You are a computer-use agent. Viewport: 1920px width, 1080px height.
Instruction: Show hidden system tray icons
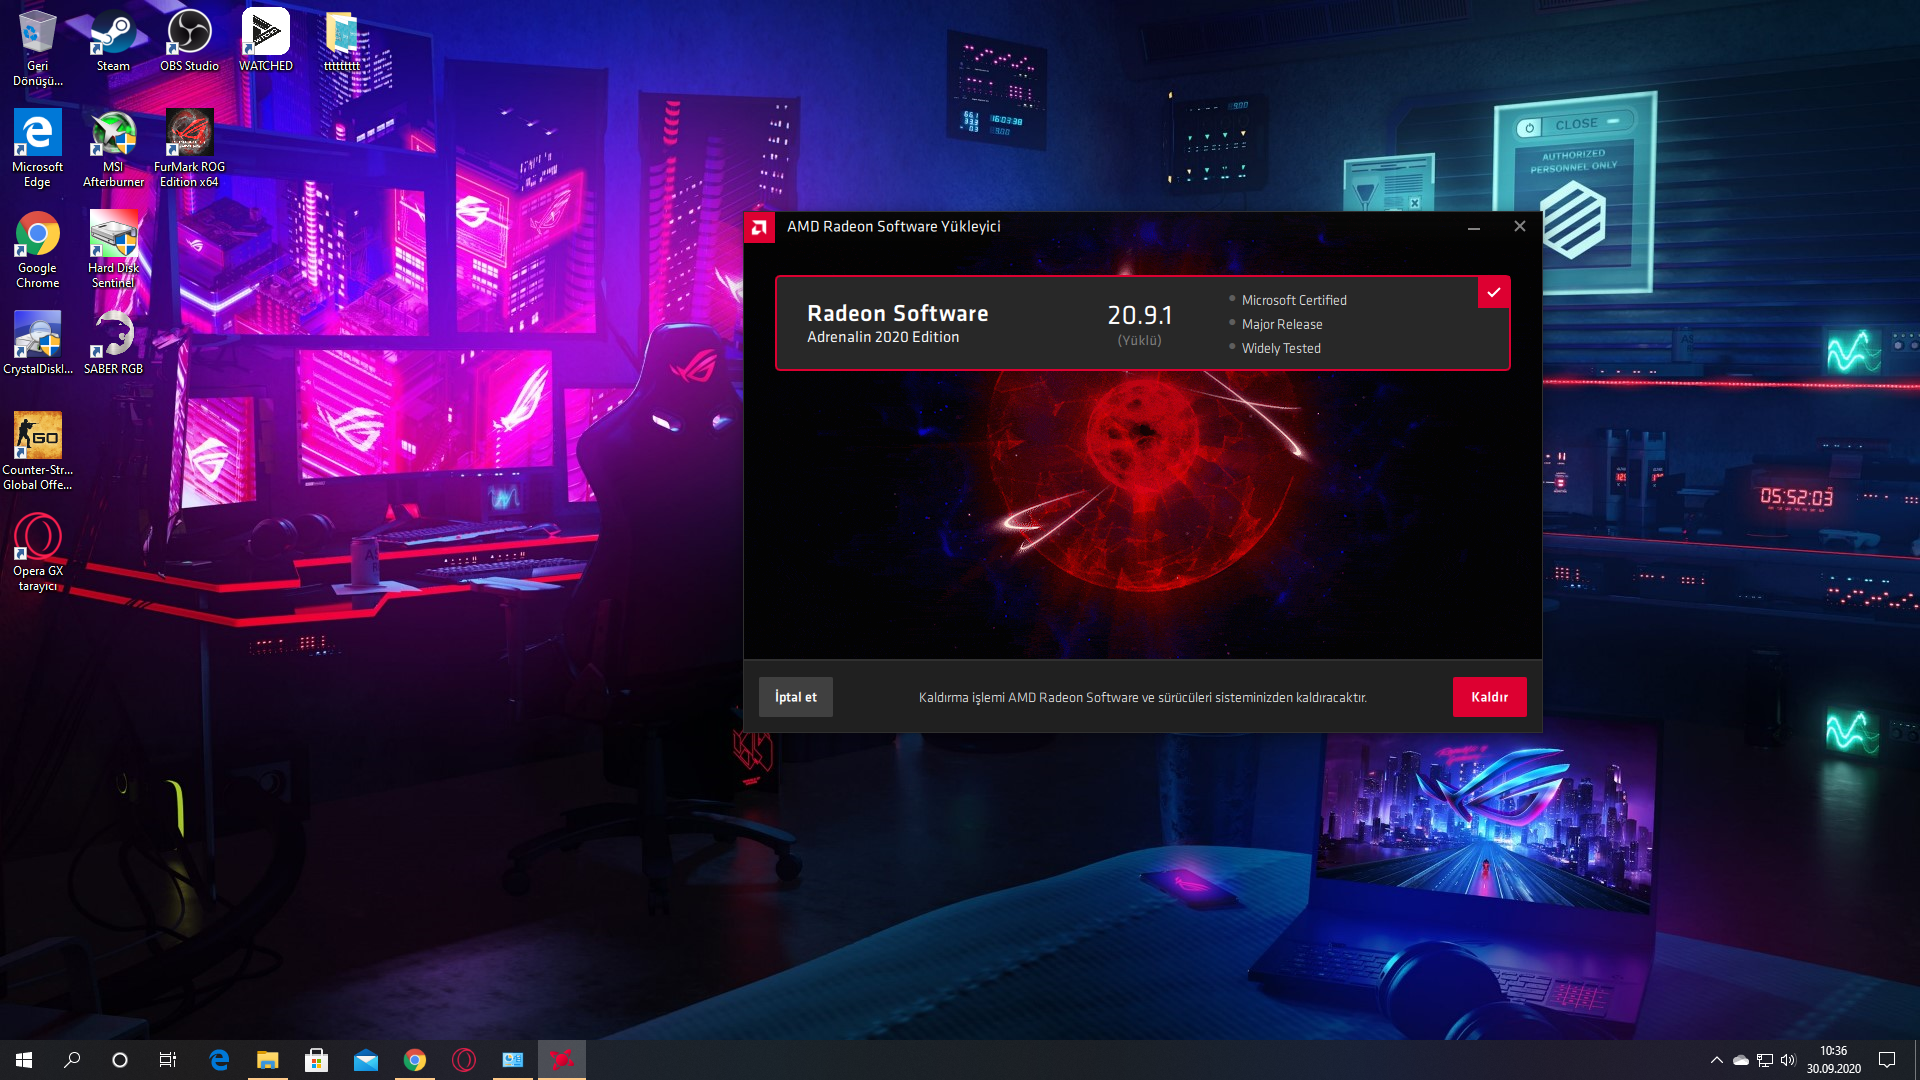coord(1716,1060)
